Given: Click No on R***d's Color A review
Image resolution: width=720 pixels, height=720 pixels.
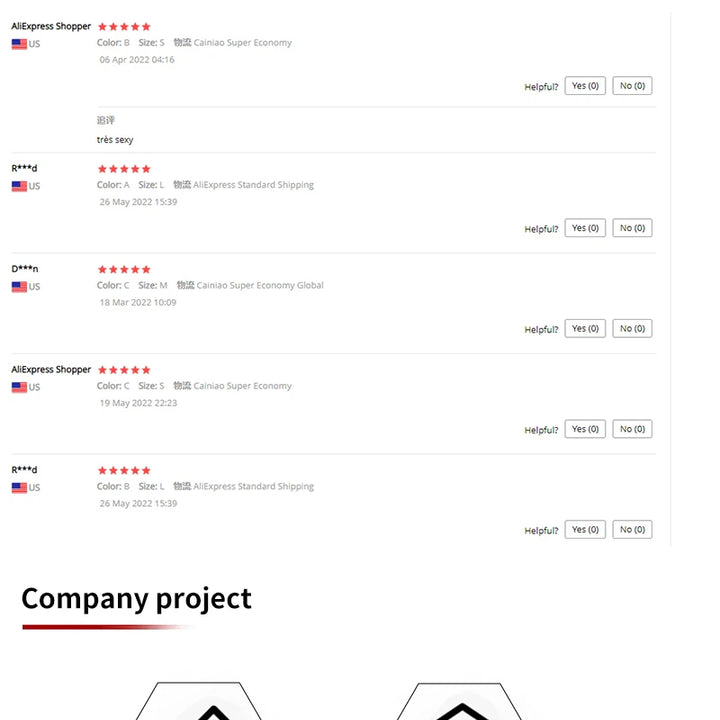Looking at the screenshot, I should 632,228.
